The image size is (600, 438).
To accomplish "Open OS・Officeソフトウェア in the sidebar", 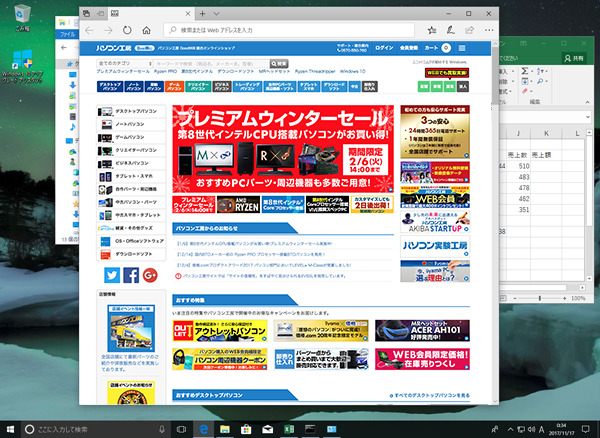I will (x=131, y=241).
